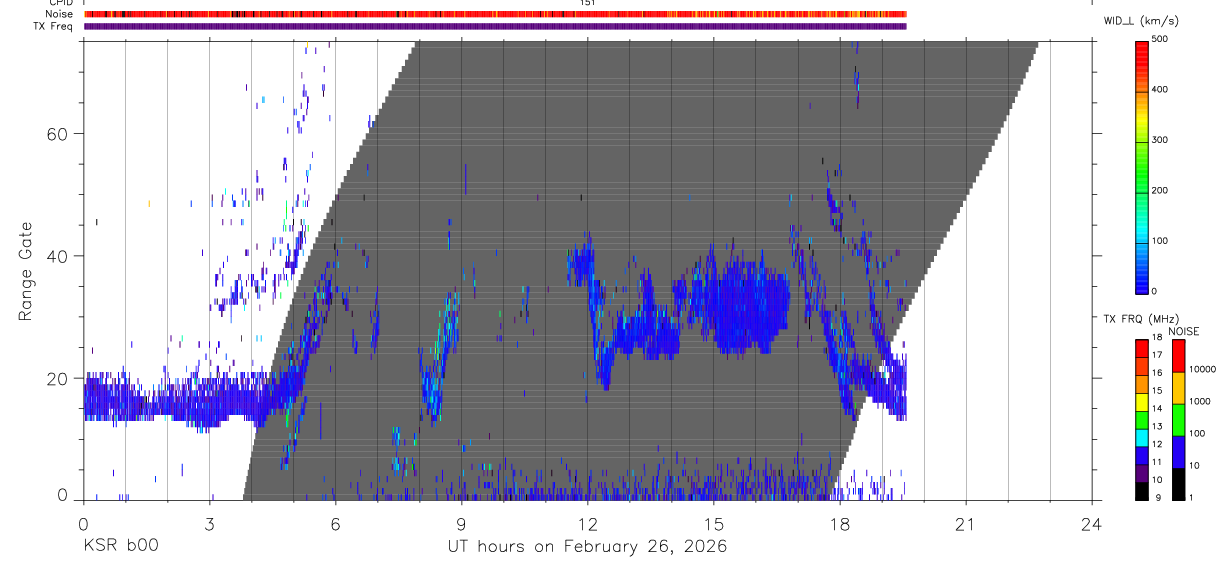The width and height of the screenshot is (1228, 567).
Task: Click the green segment of NOISE color bar
Action: pos(1177,420)
